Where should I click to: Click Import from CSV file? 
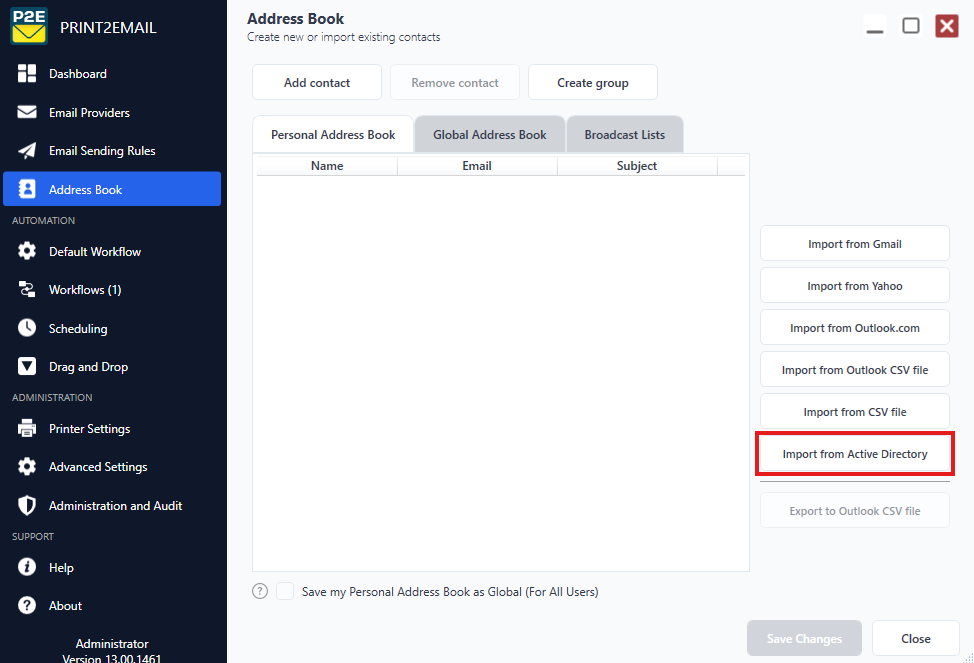pyautogui.click(x=855, y=411)
